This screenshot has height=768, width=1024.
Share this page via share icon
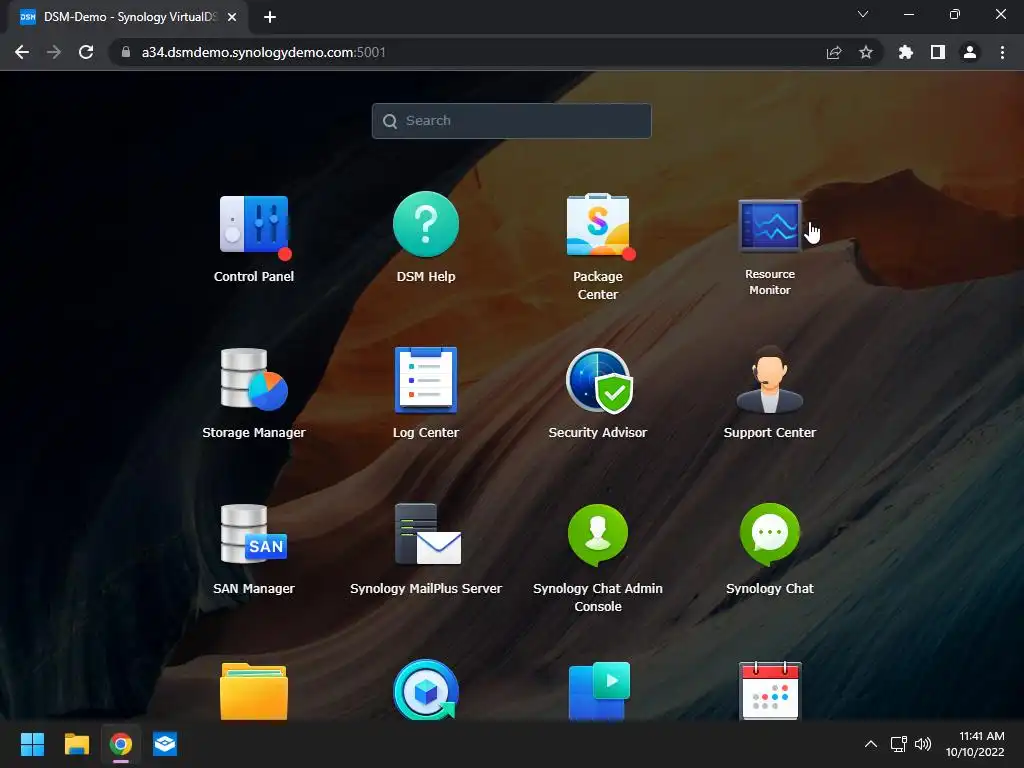[x=834, y=52]
